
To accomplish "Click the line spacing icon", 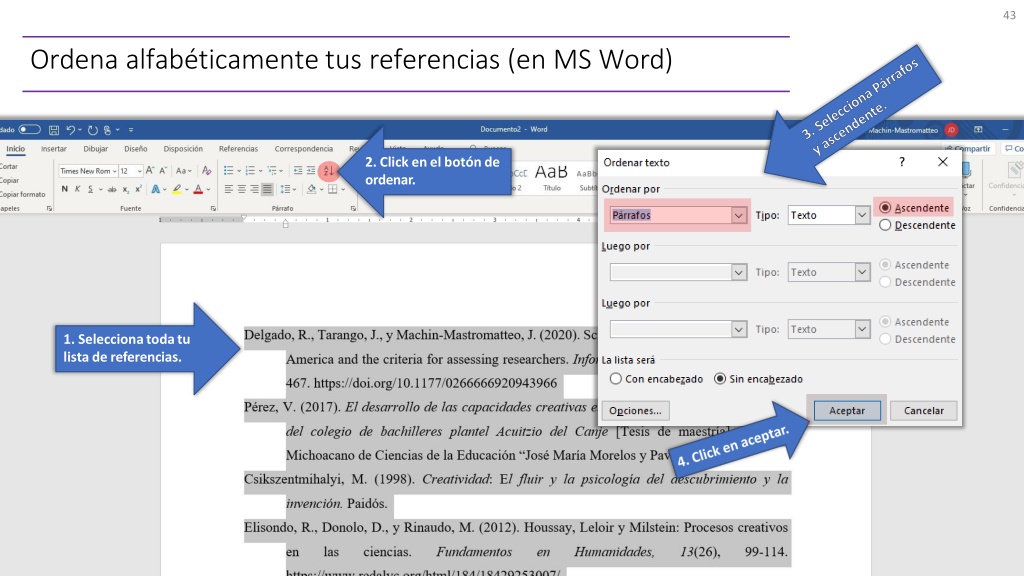I will 285,189.
